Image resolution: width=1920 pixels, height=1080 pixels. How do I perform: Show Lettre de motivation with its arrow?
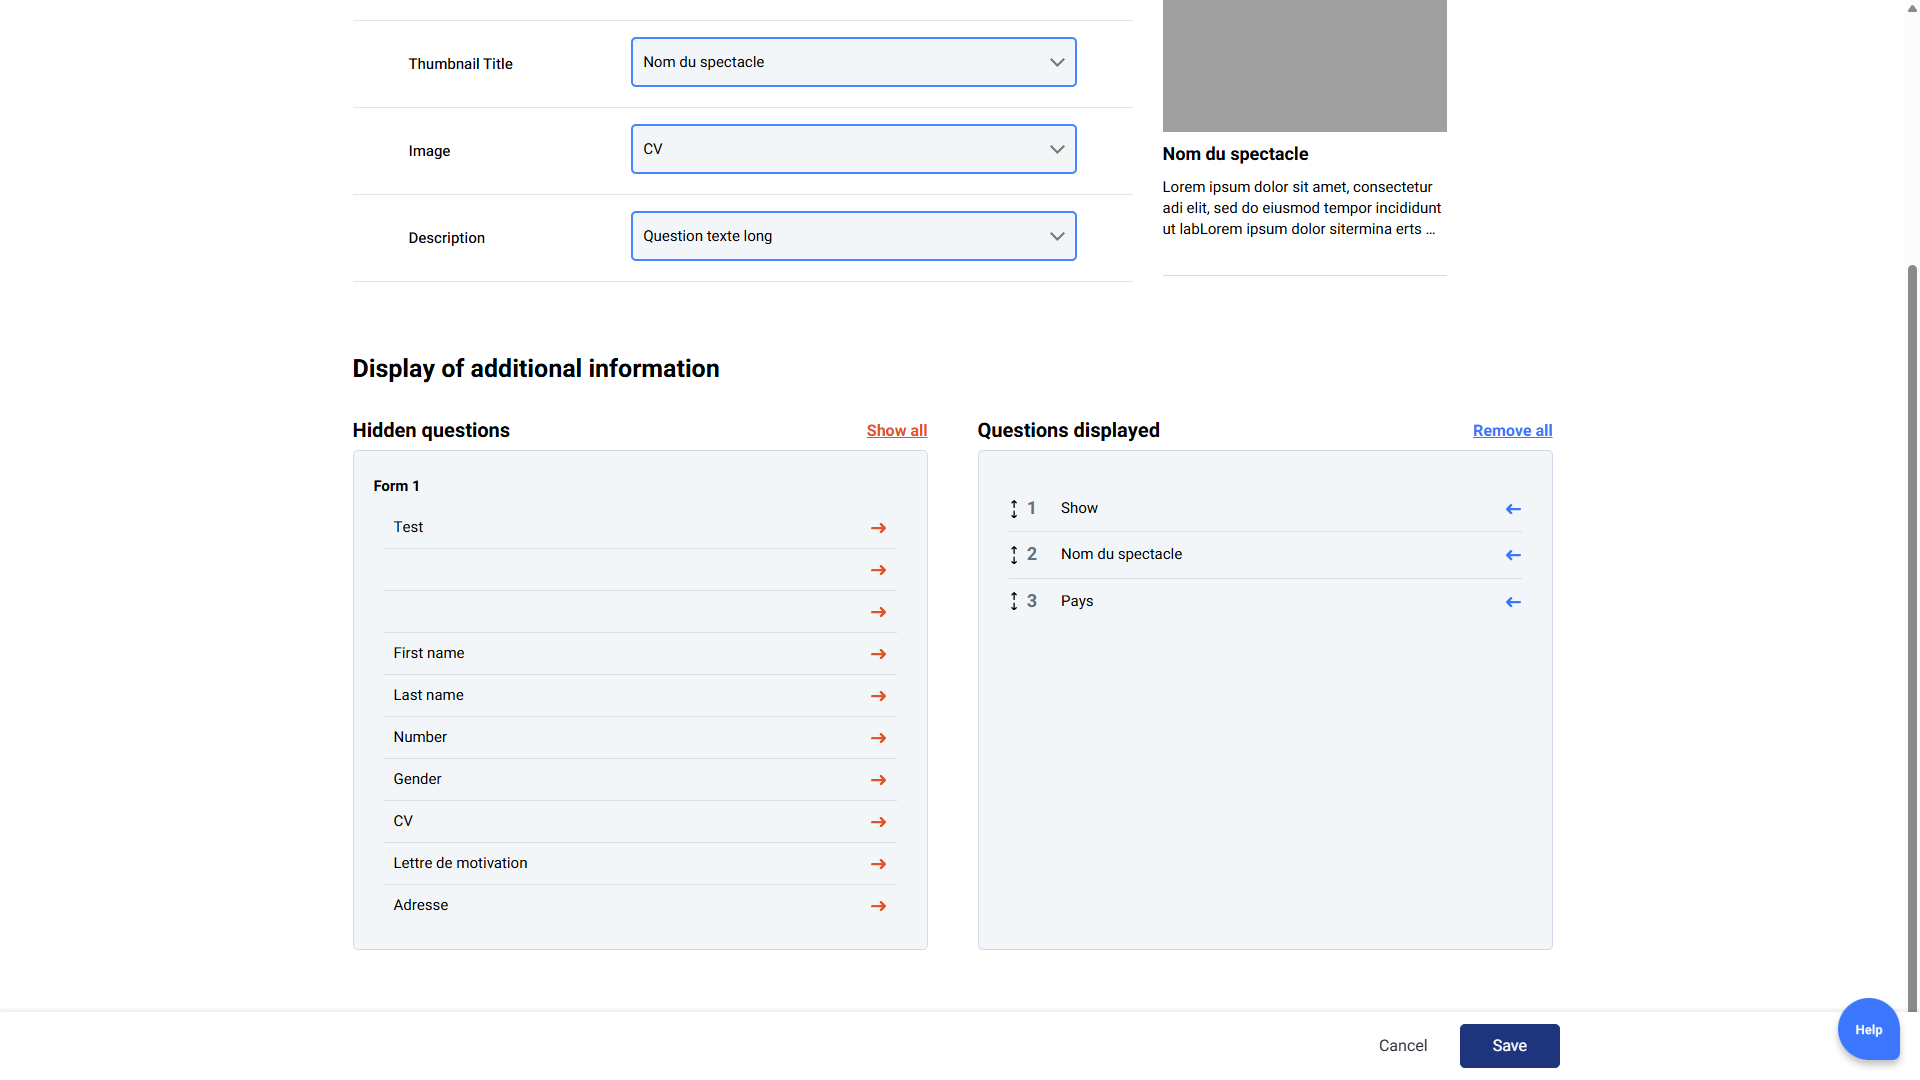coord(878,864)
